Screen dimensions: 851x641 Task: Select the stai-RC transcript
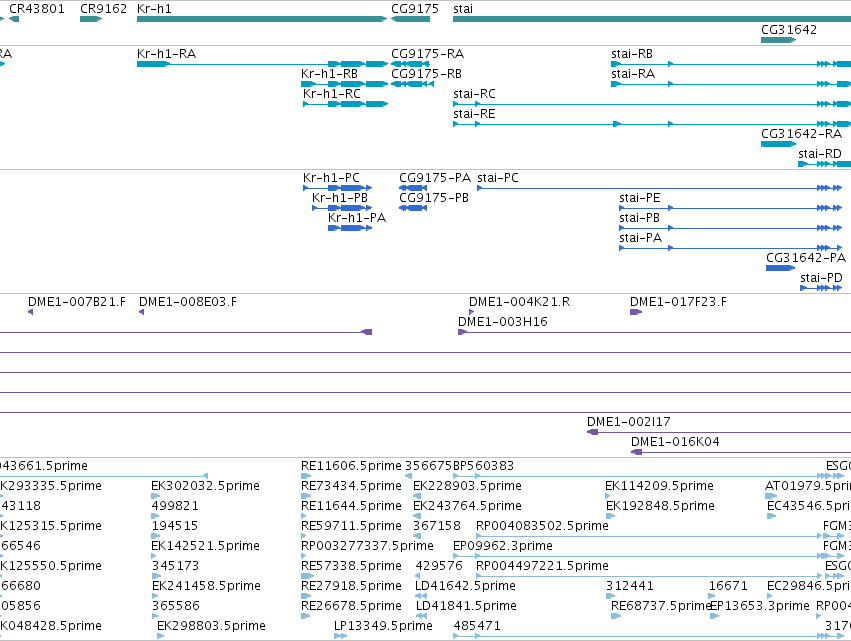652,104
